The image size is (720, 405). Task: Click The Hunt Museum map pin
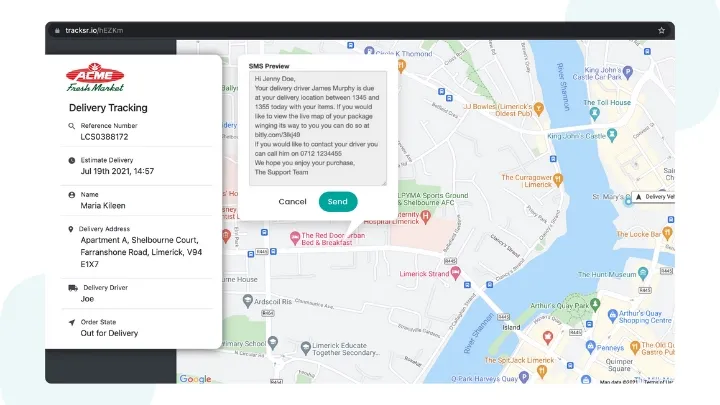(x=643, y=274)
